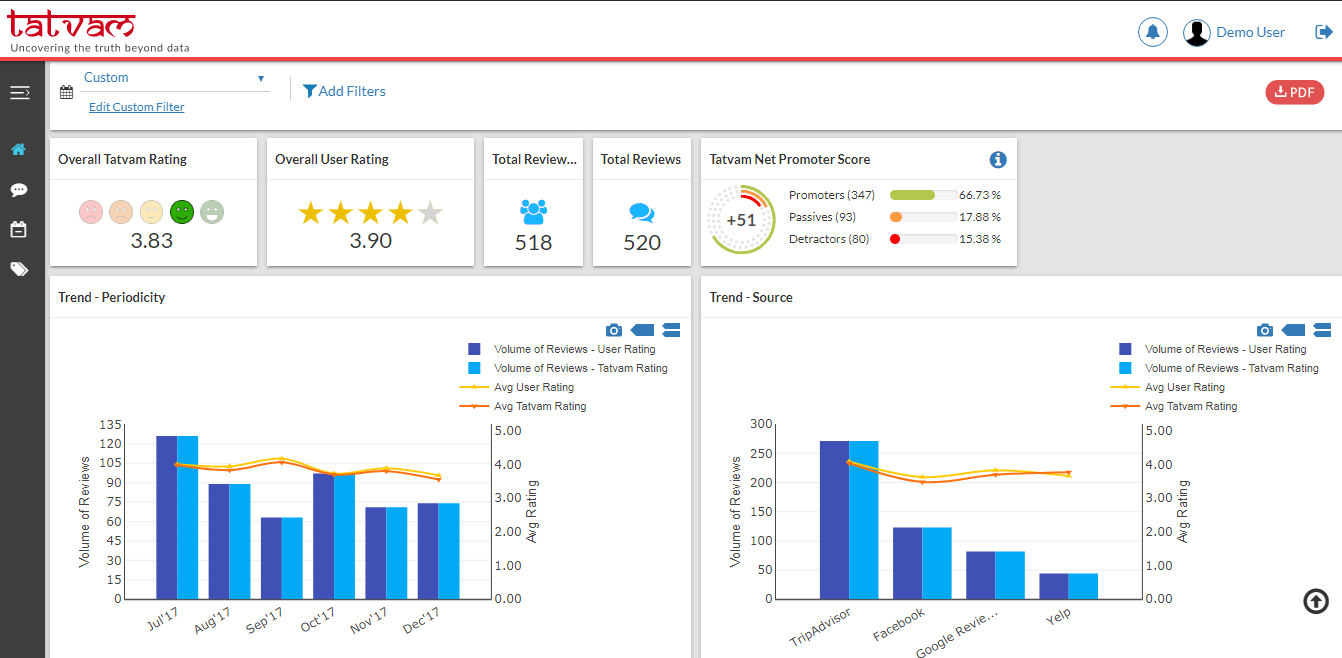Open the chart menu icon on Trend - Periodicity
The width and height of the screenshot is (1342, 658).
pyautogui.click(x=671, y=330)
